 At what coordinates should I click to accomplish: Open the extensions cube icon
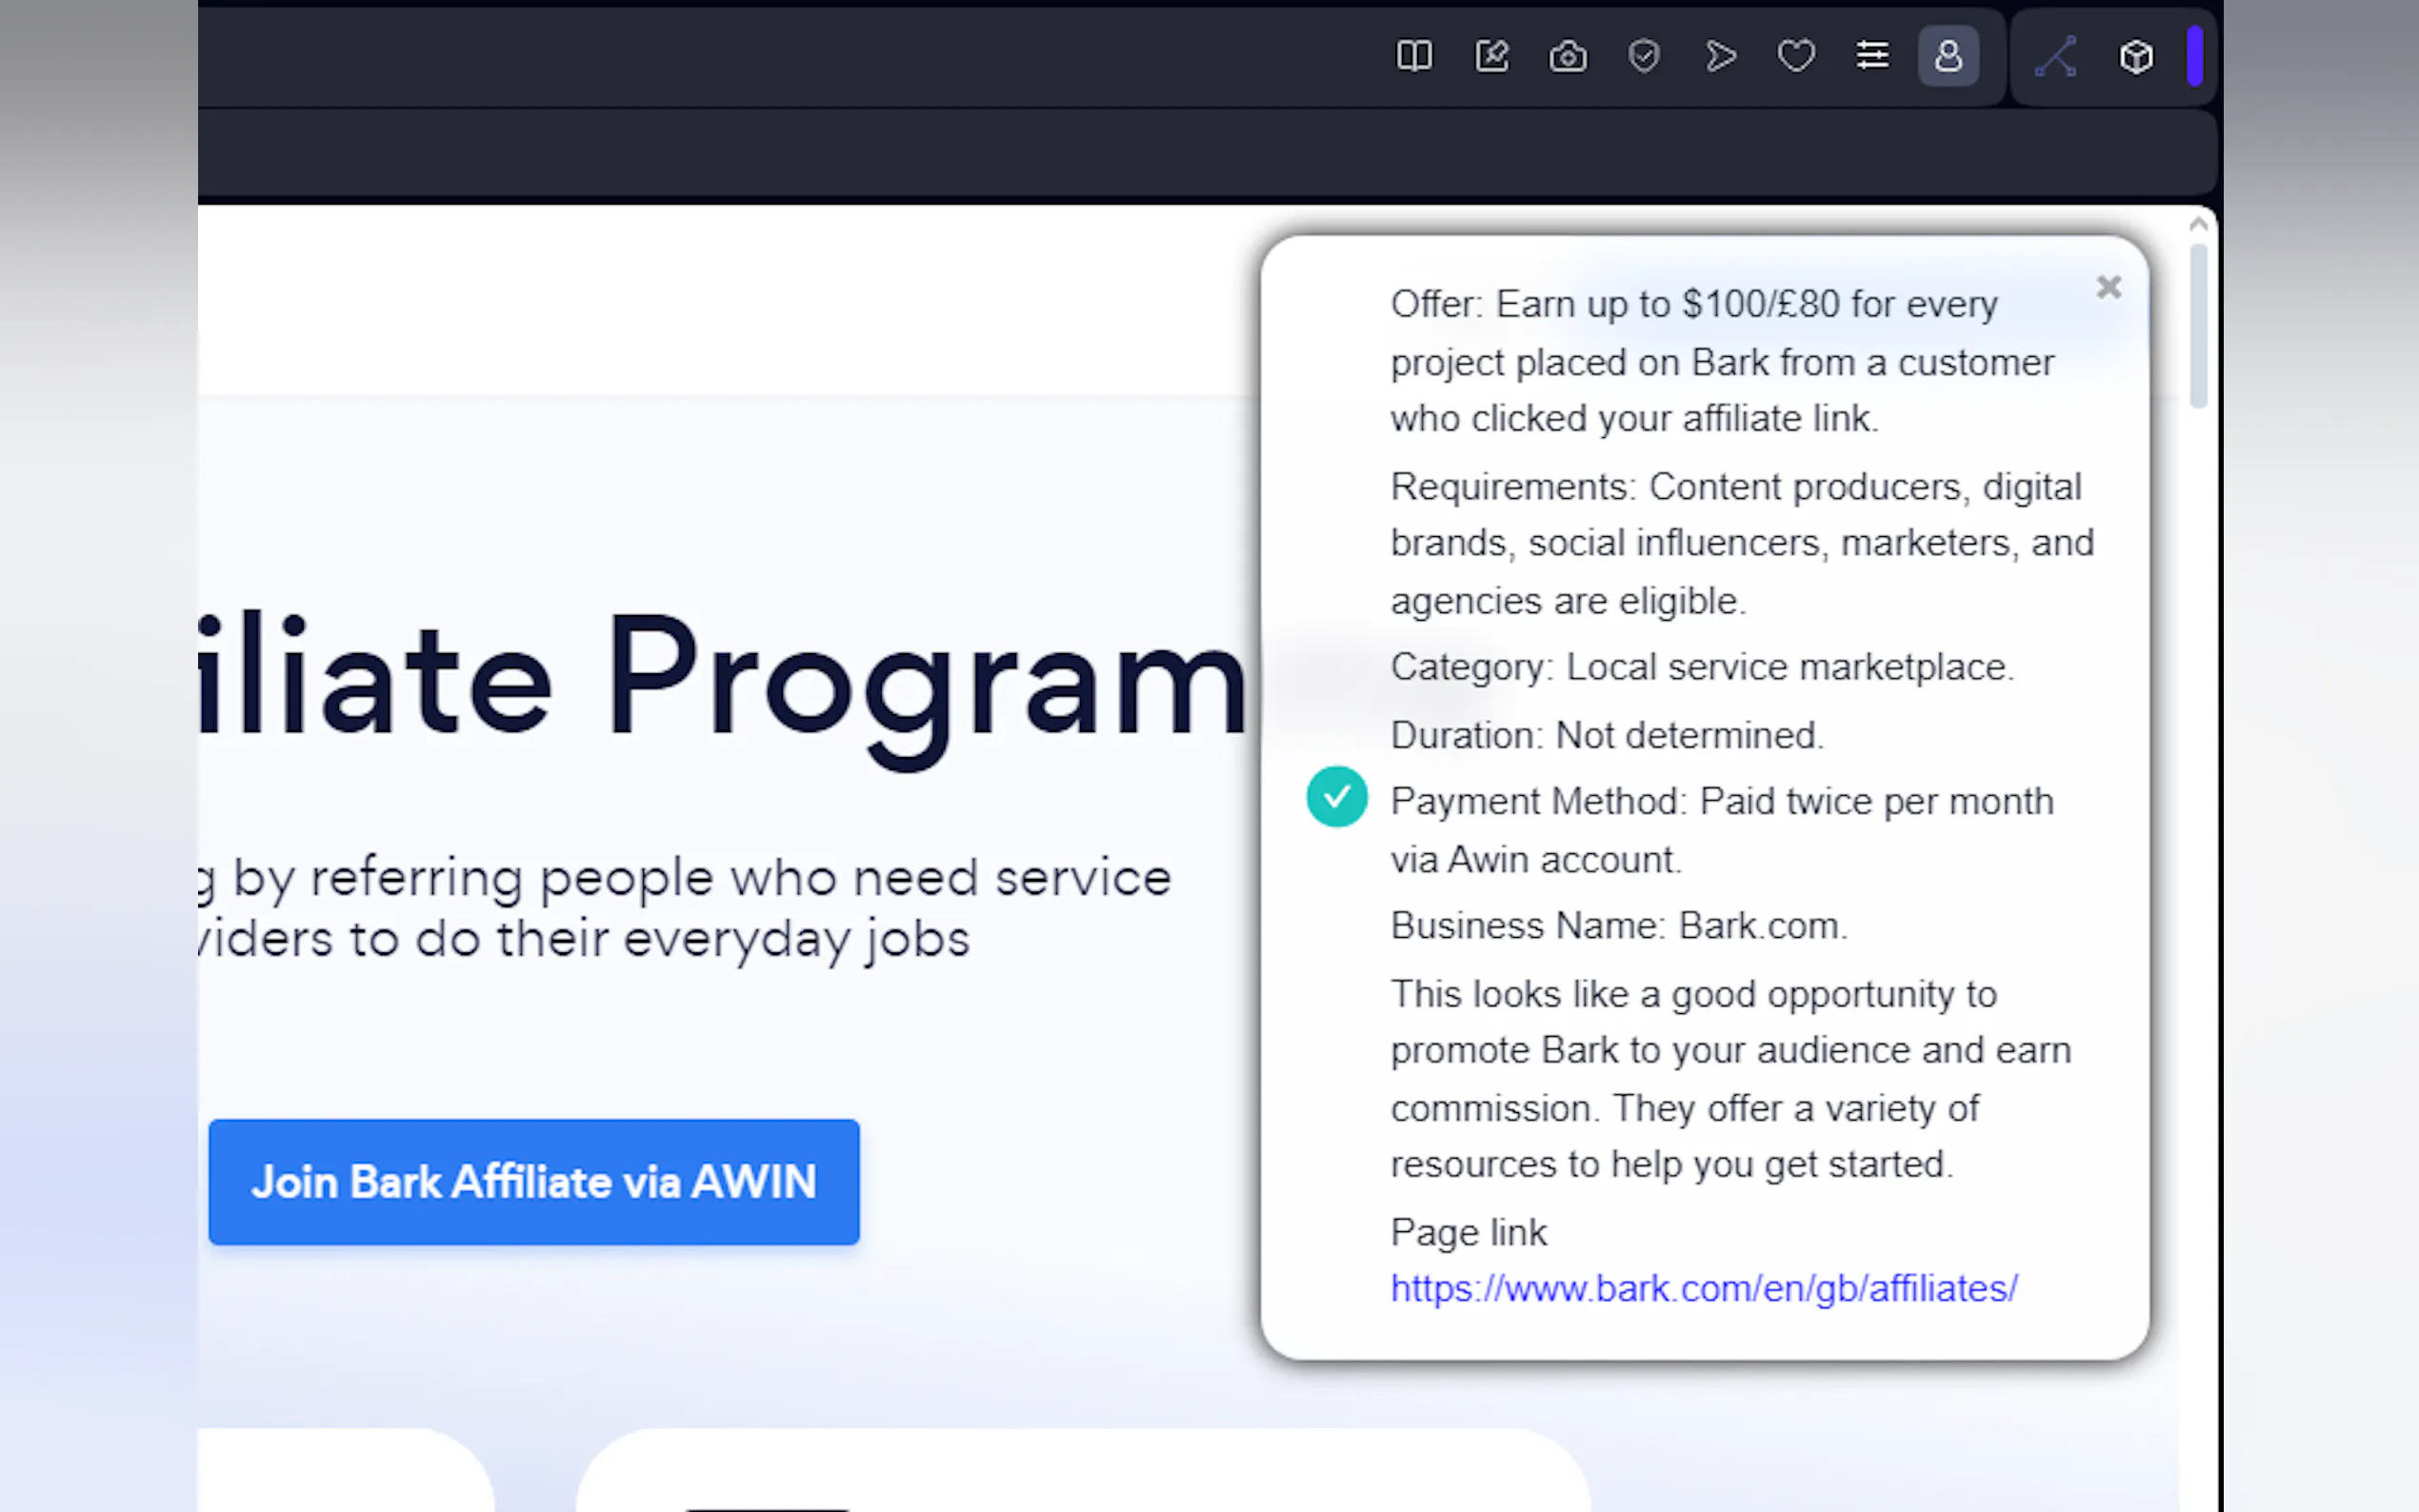[x=2136, y=57]
